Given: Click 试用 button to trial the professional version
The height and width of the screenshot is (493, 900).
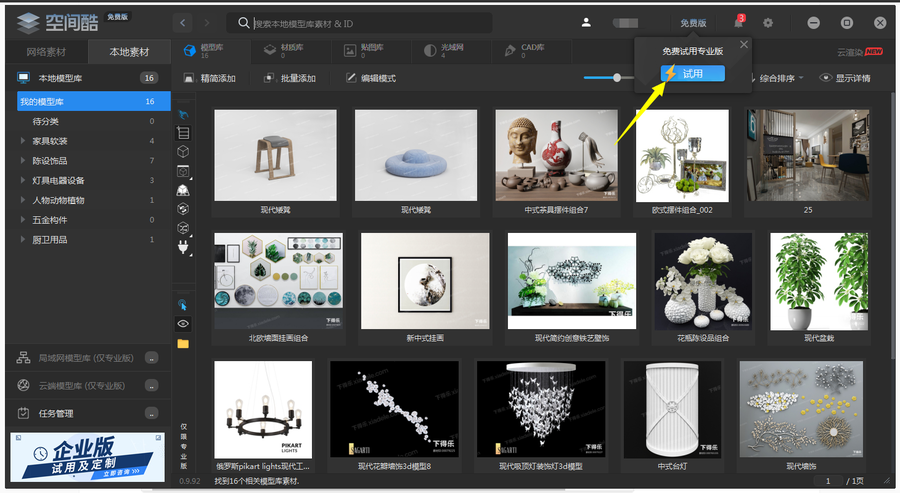Looking at the screenshot, I should click(x=693, y=73).
